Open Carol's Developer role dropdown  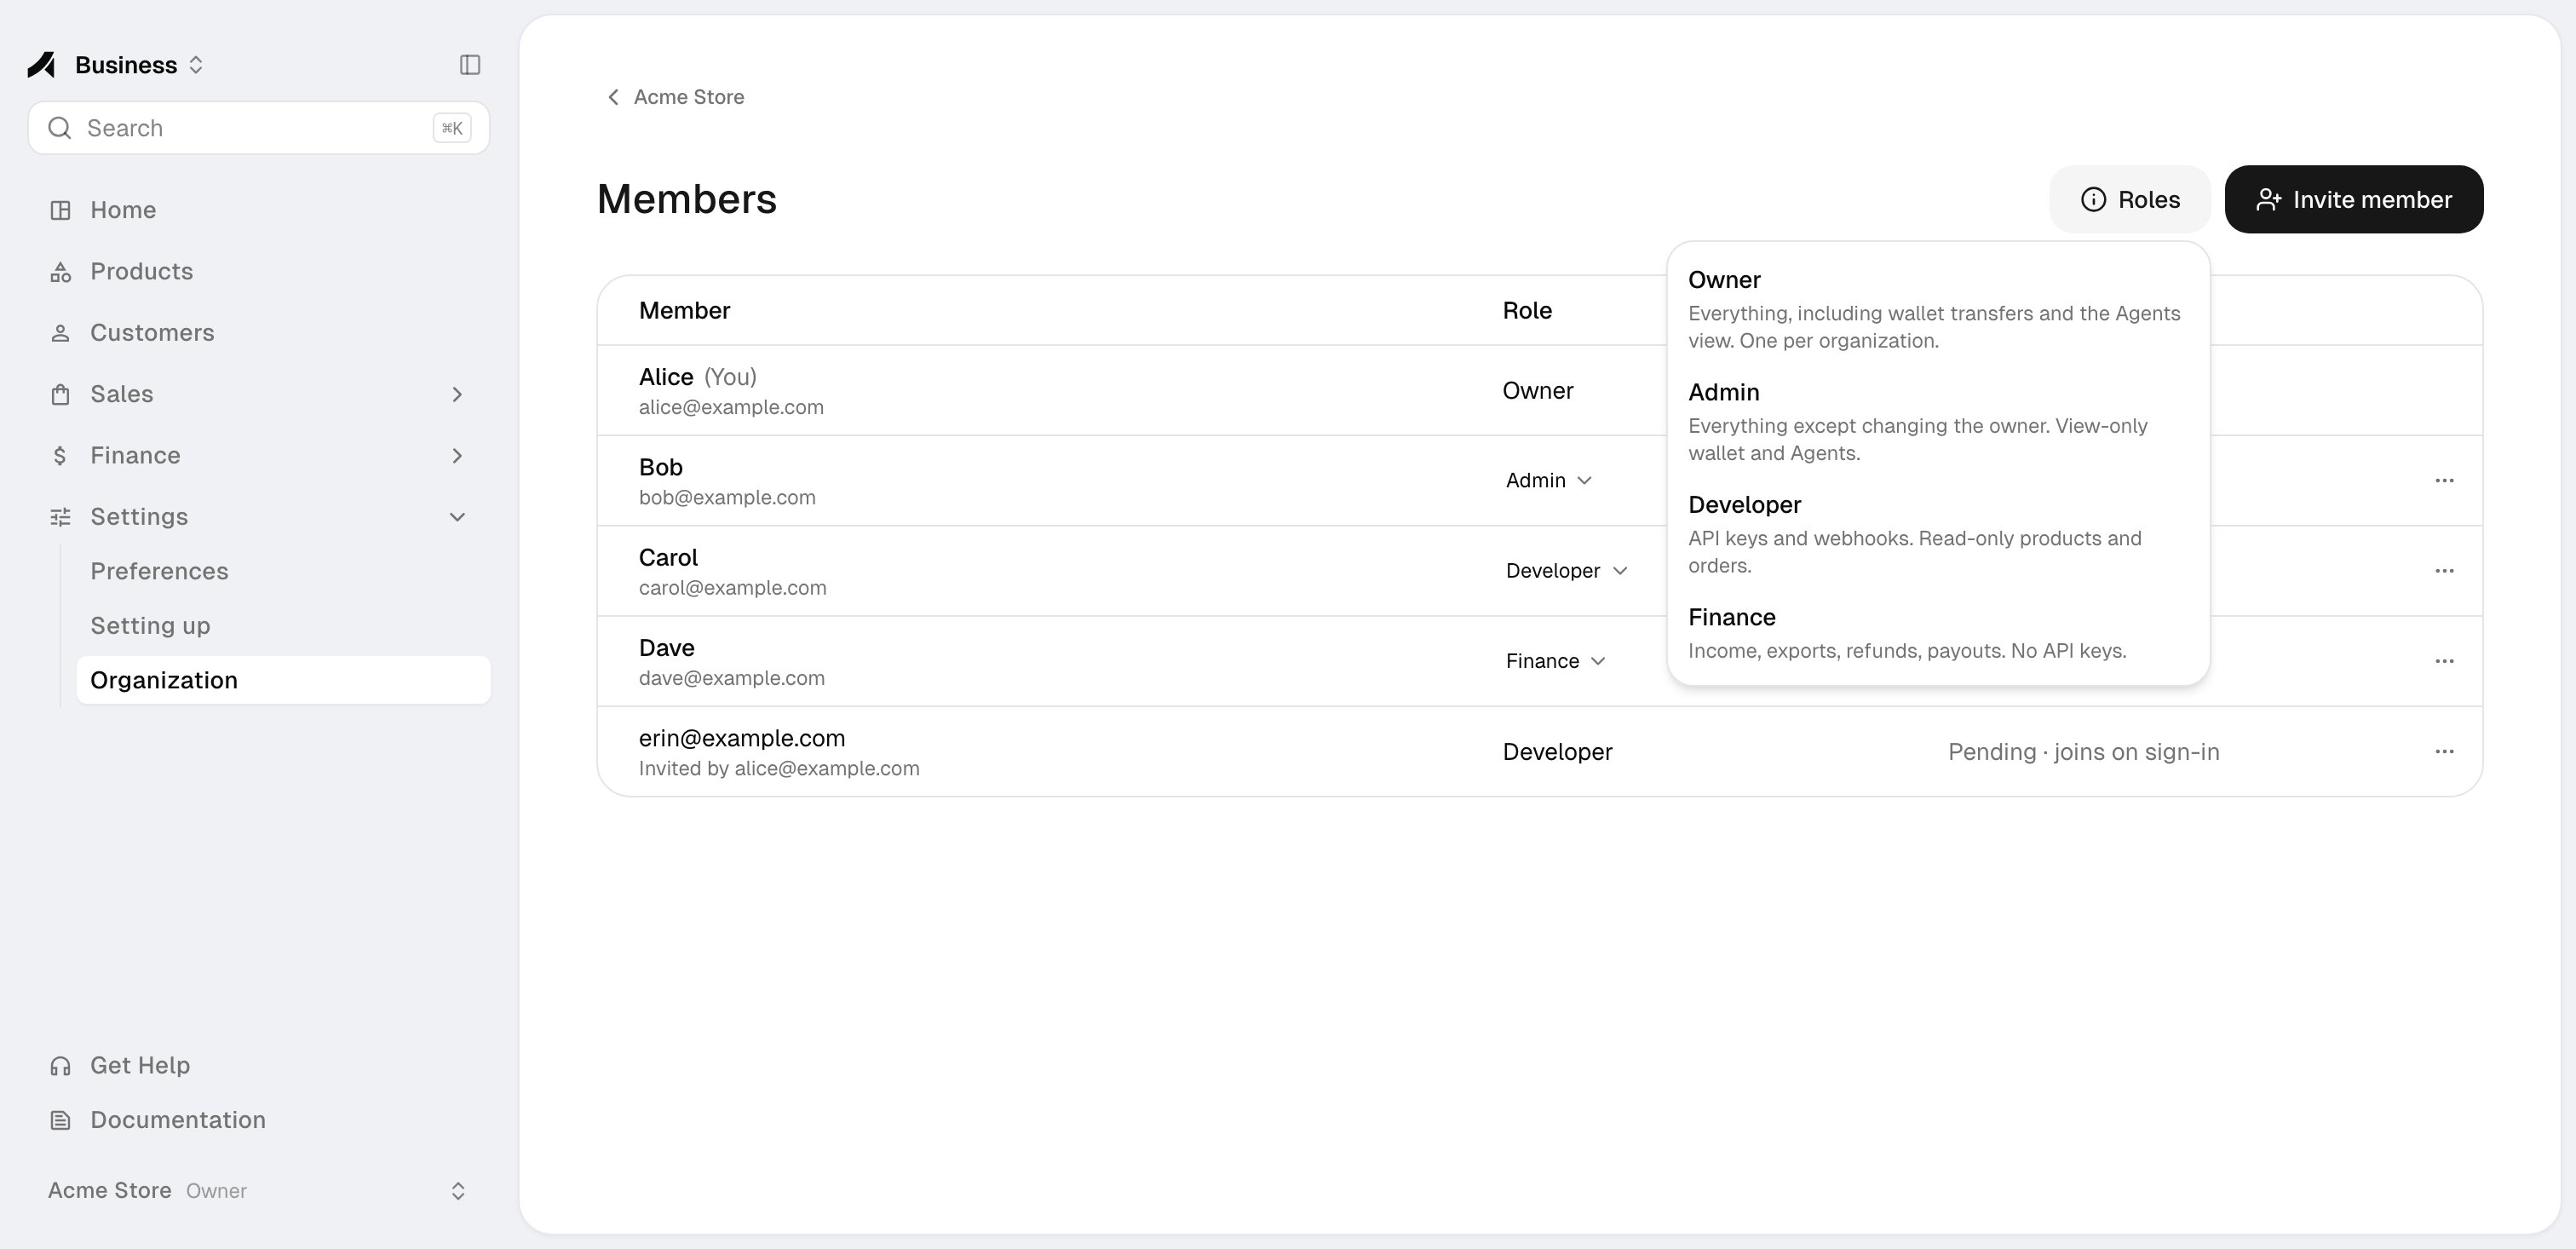point(1566,571)
